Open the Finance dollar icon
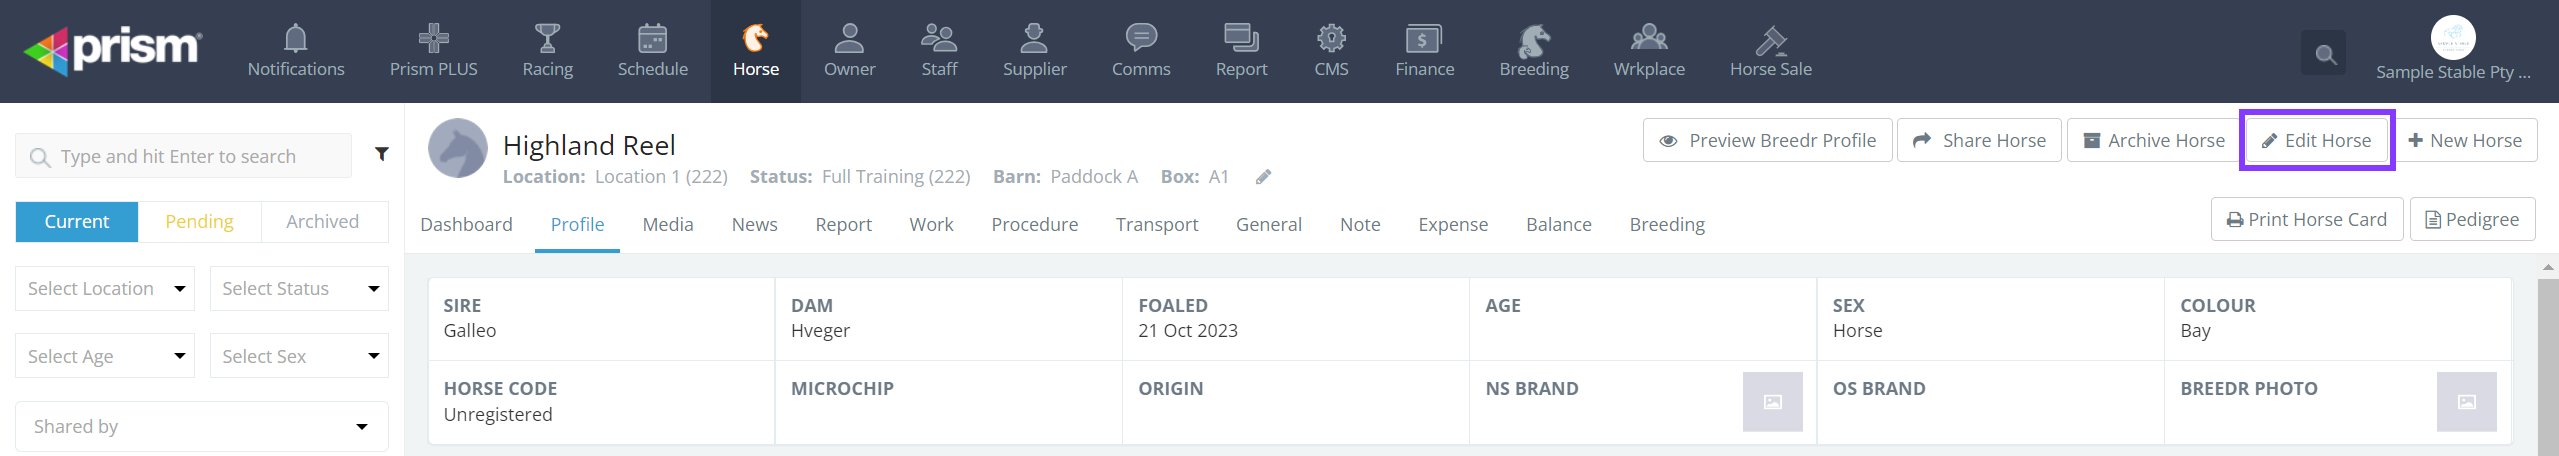2559x456 pixels. [x=1424, y=40]
